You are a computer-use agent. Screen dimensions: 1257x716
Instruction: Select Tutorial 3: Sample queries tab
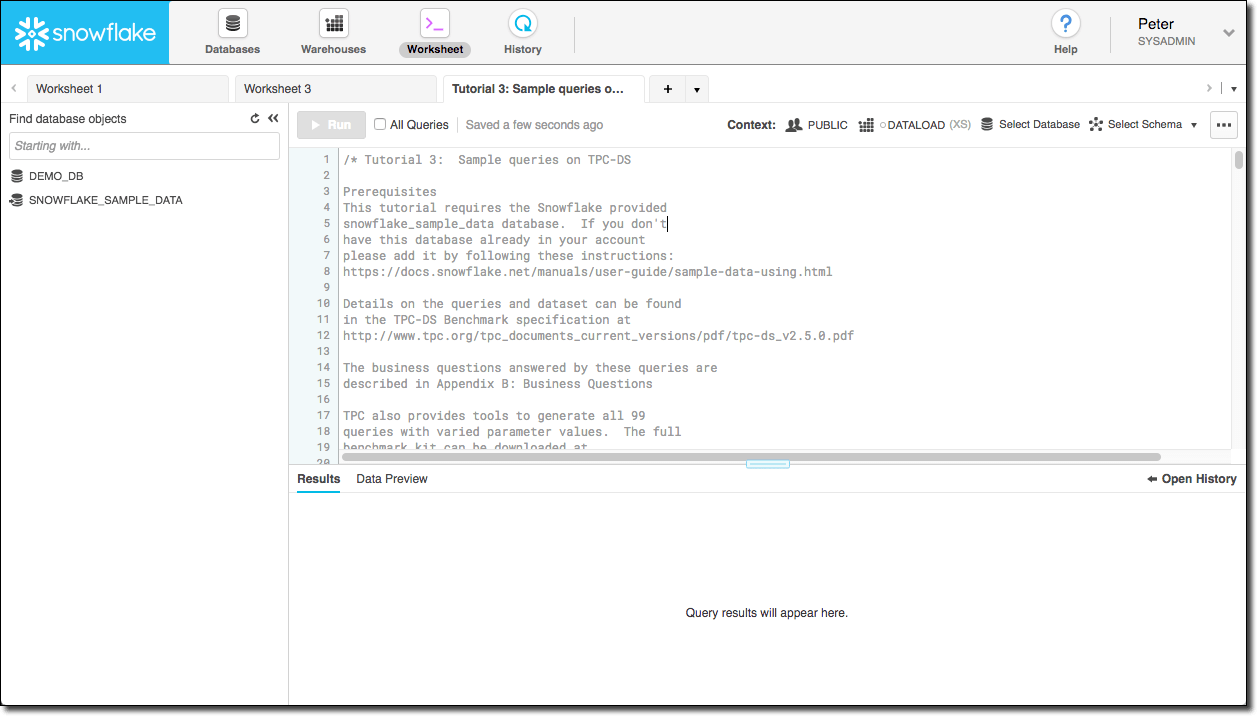coord(544,89)
